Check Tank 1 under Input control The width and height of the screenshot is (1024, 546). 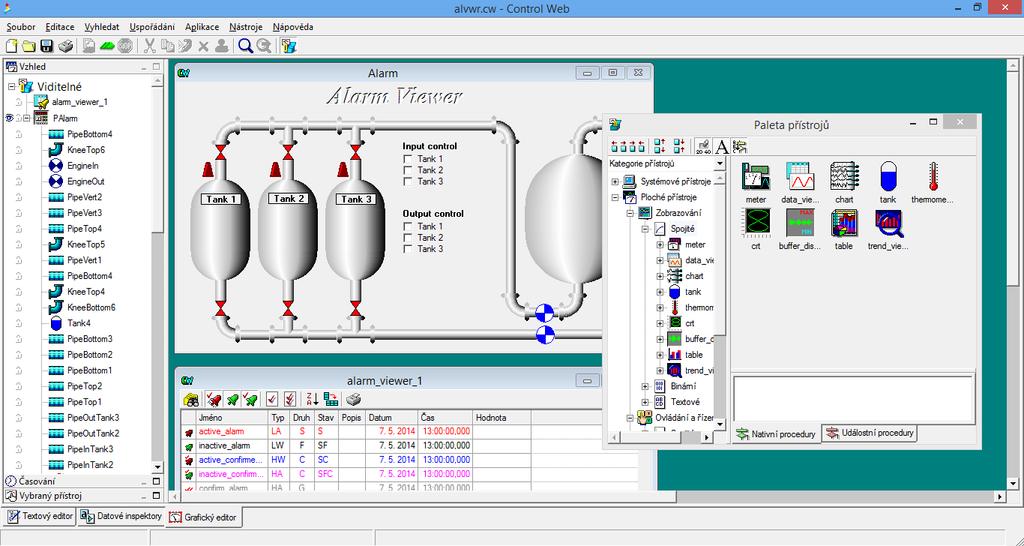click(x=408, y=159)
